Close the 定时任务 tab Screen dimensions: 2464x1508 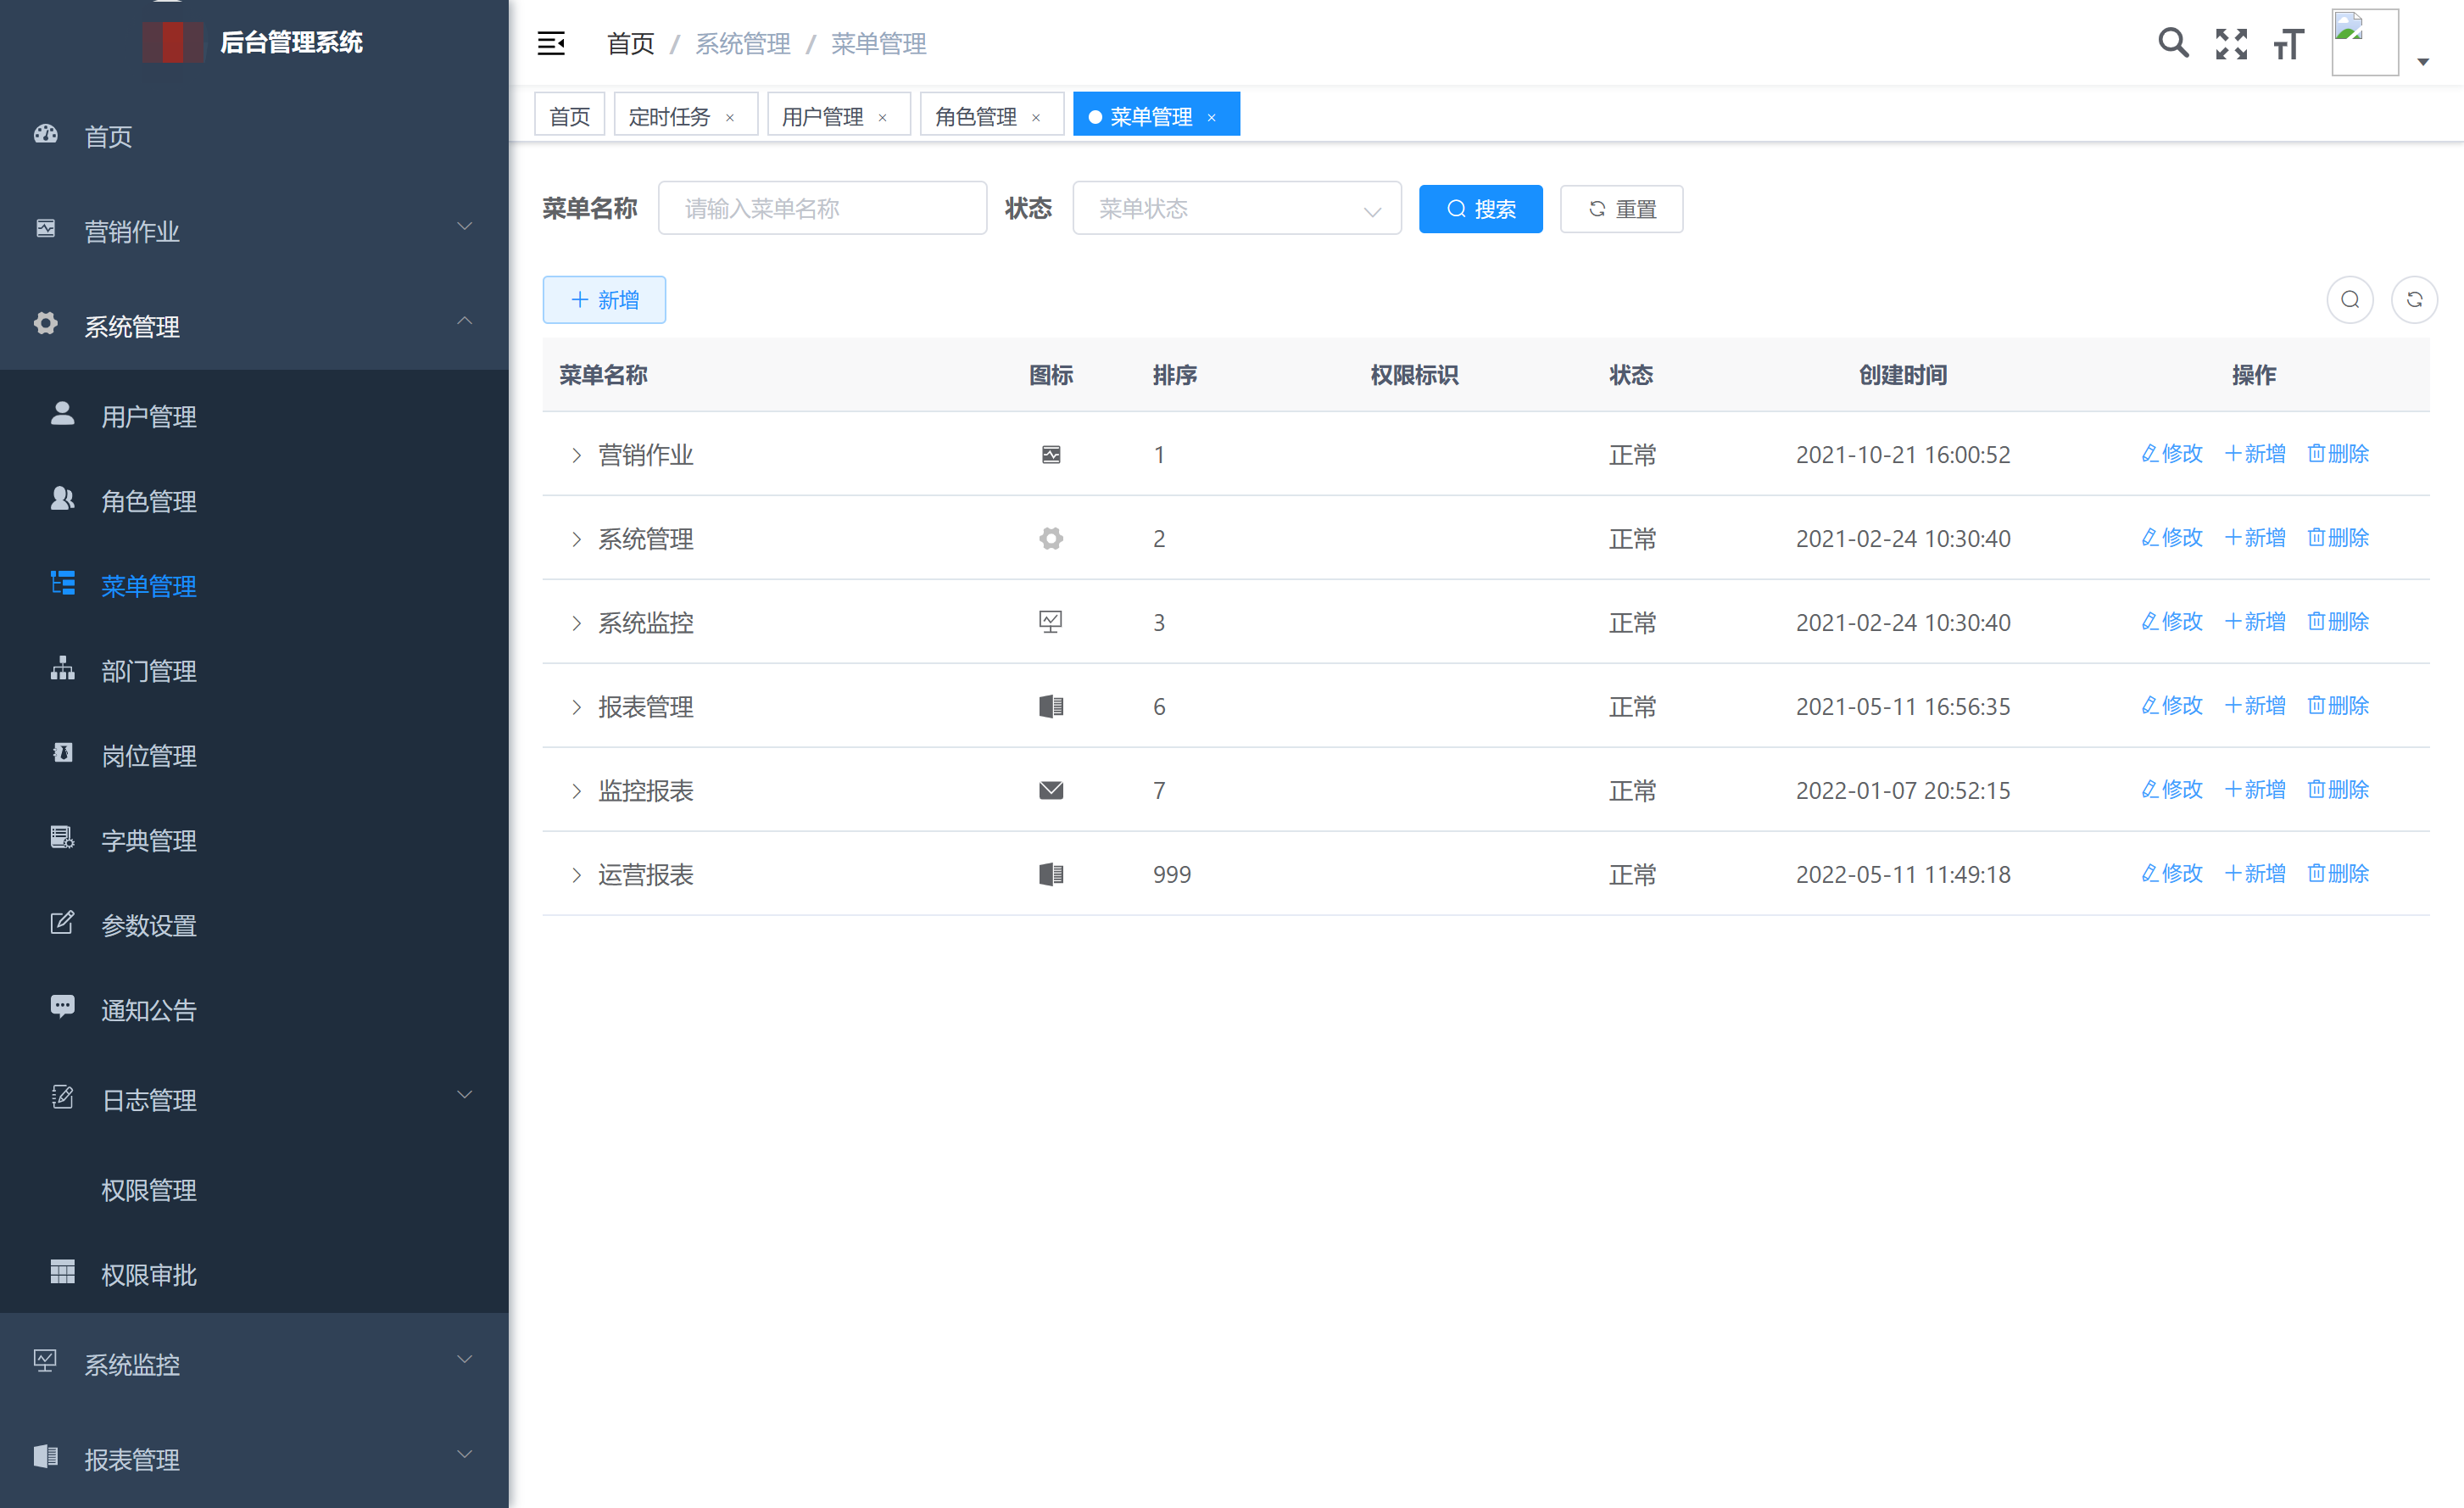(x=730, y=118)
